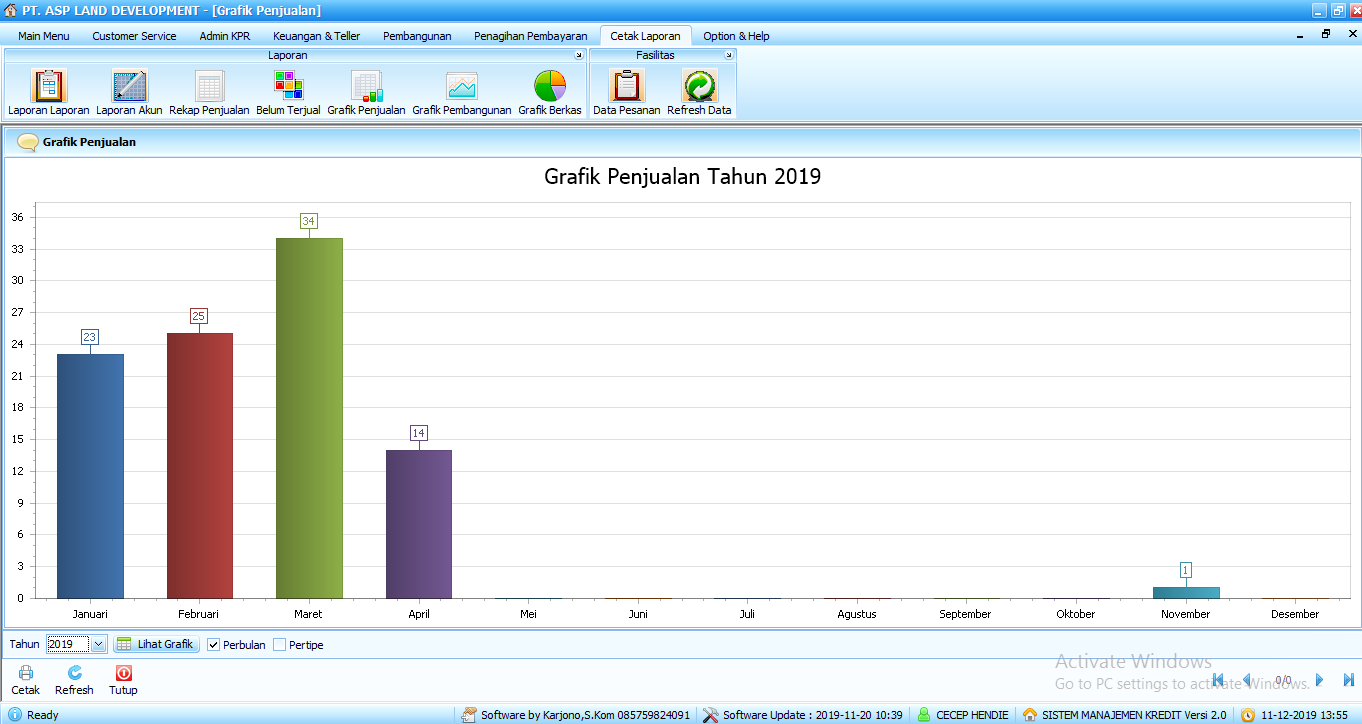Expand the Fasilitas group launcher arrow
Screen dimensions: 1362x724
(x=729, y=56)
